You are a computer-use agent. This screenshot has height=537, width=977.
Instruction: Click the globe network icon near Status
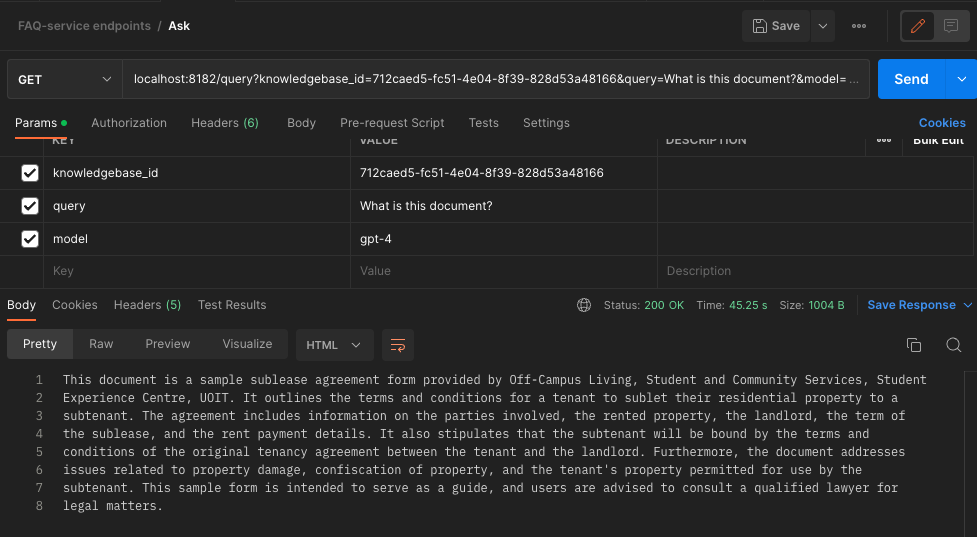(584, 305)
